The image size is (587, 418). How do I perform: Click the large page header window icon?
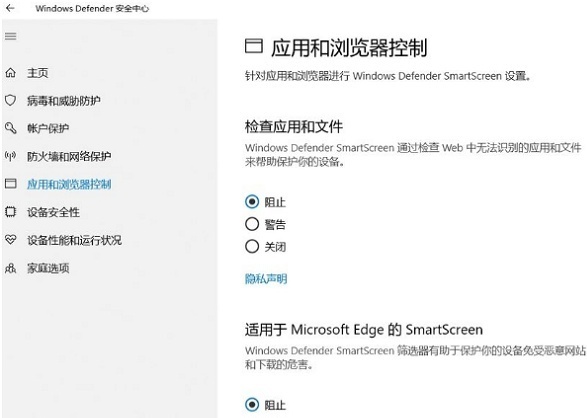tap(253, 46)
